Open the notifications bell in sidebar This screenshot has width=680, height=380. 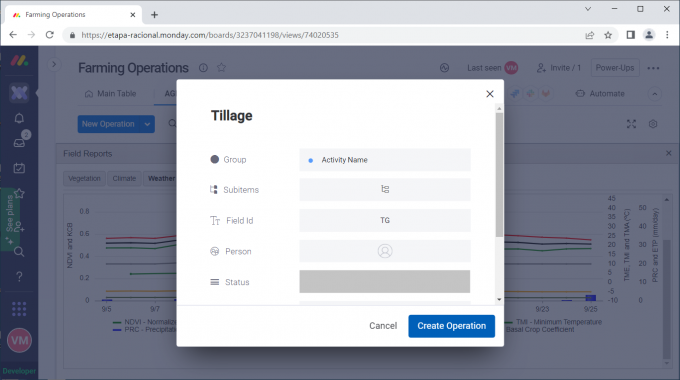pos(19,118)
